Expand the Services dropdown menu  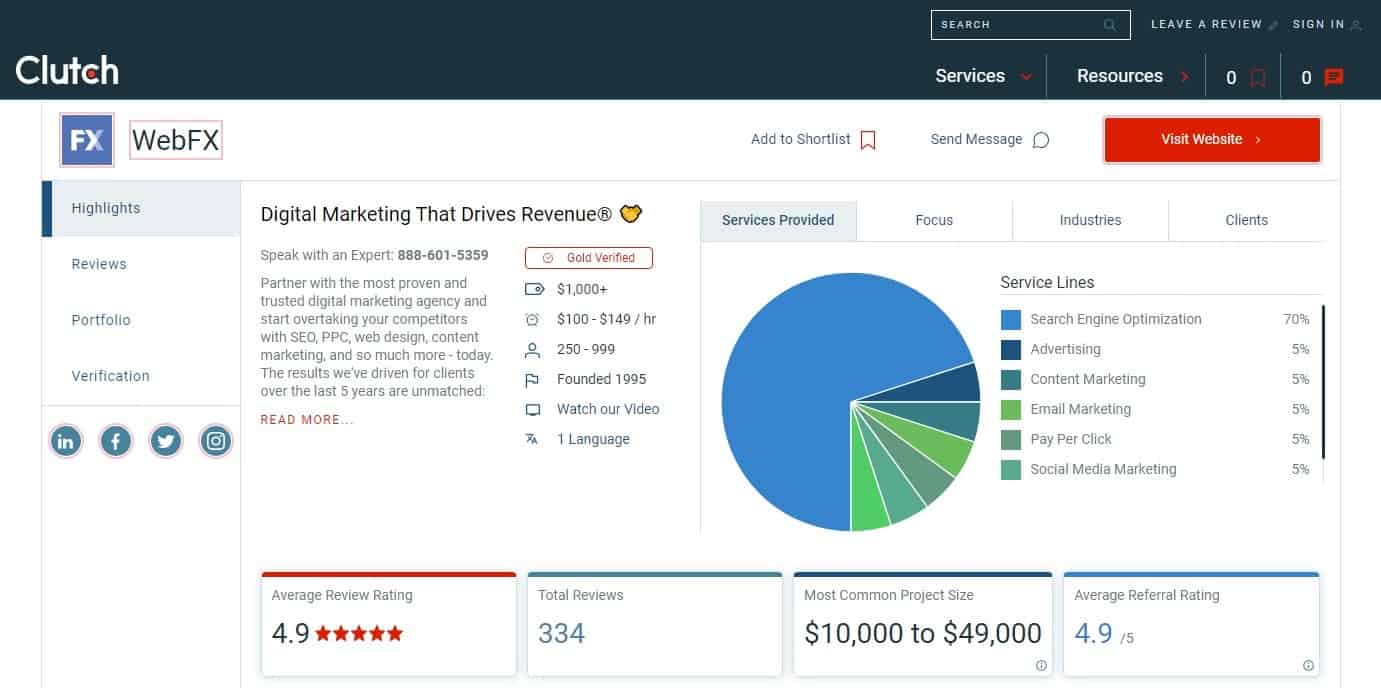pos(984,76)
